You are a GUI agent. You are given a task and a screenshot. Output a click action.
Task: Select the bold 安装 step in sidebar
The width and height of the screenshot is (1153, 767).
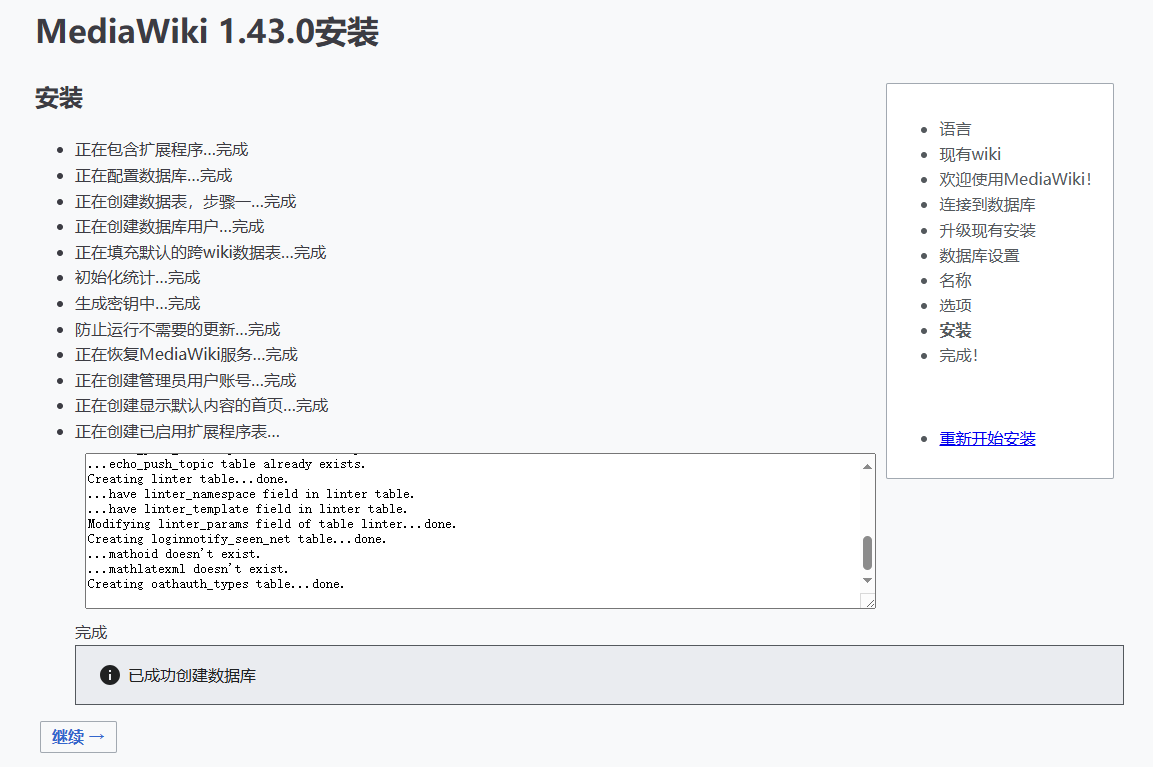954,331
